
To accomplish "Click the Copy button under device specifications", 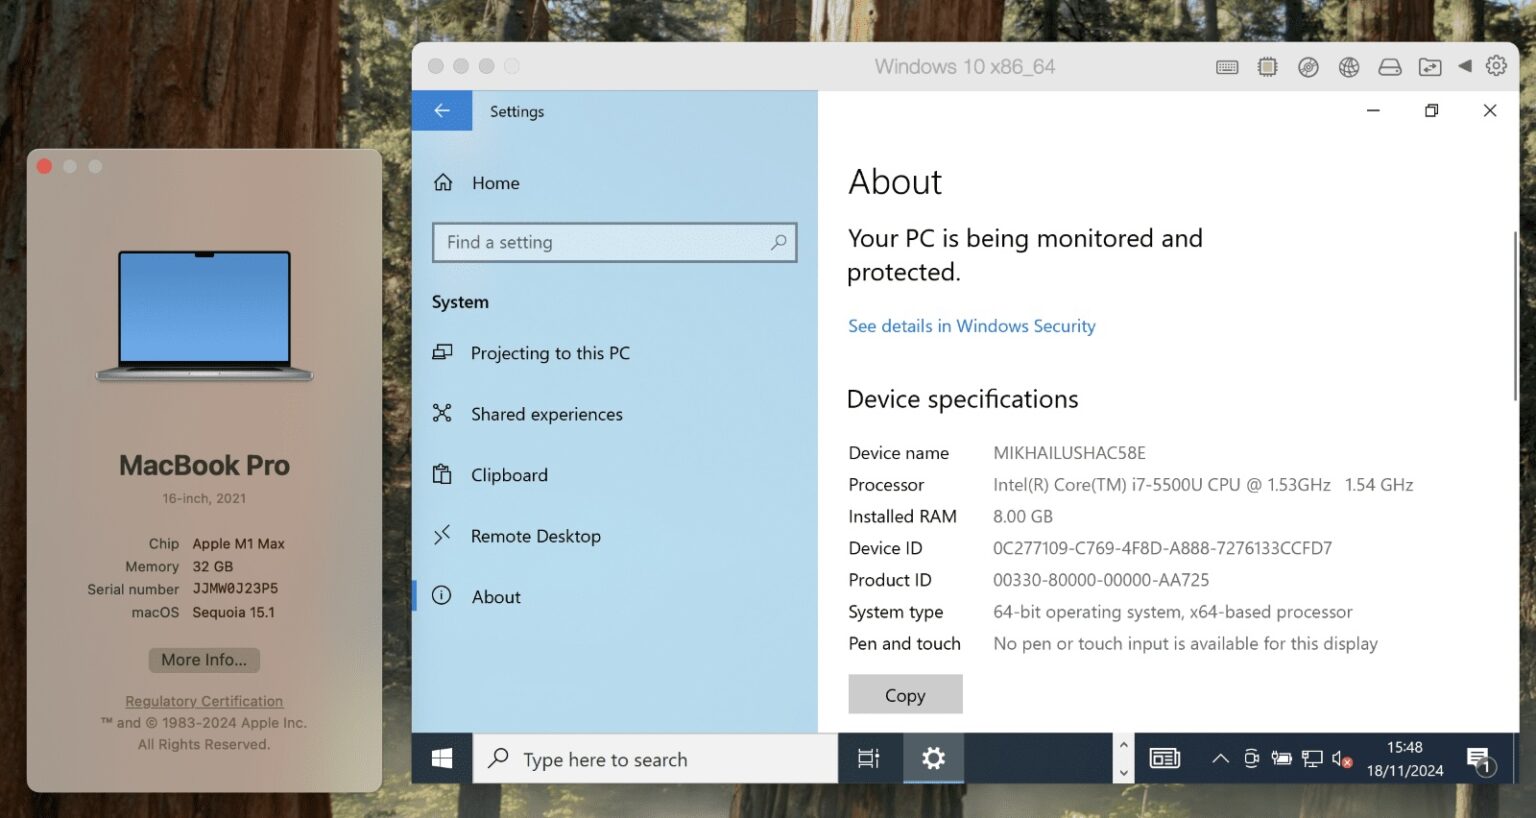I will coord(904,694).
